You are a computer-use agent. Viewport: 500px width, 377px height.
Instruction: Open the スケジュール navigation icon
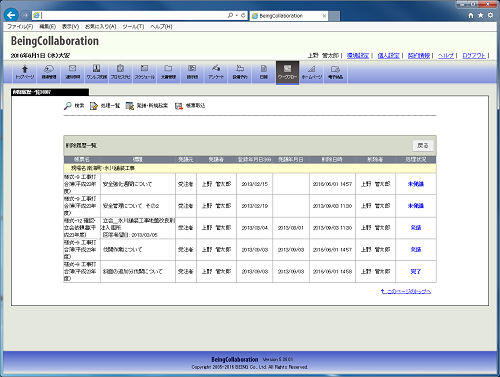coord(144,68)
